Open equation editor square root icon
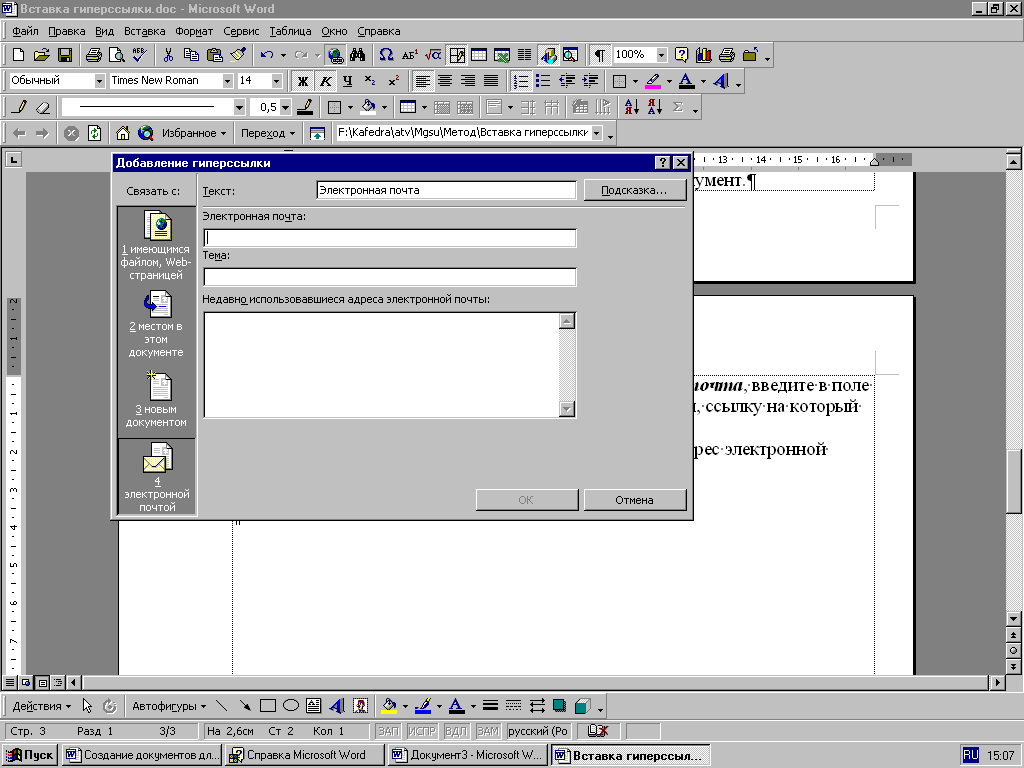The image size is (1024, 768). click(x=432, y=55)
